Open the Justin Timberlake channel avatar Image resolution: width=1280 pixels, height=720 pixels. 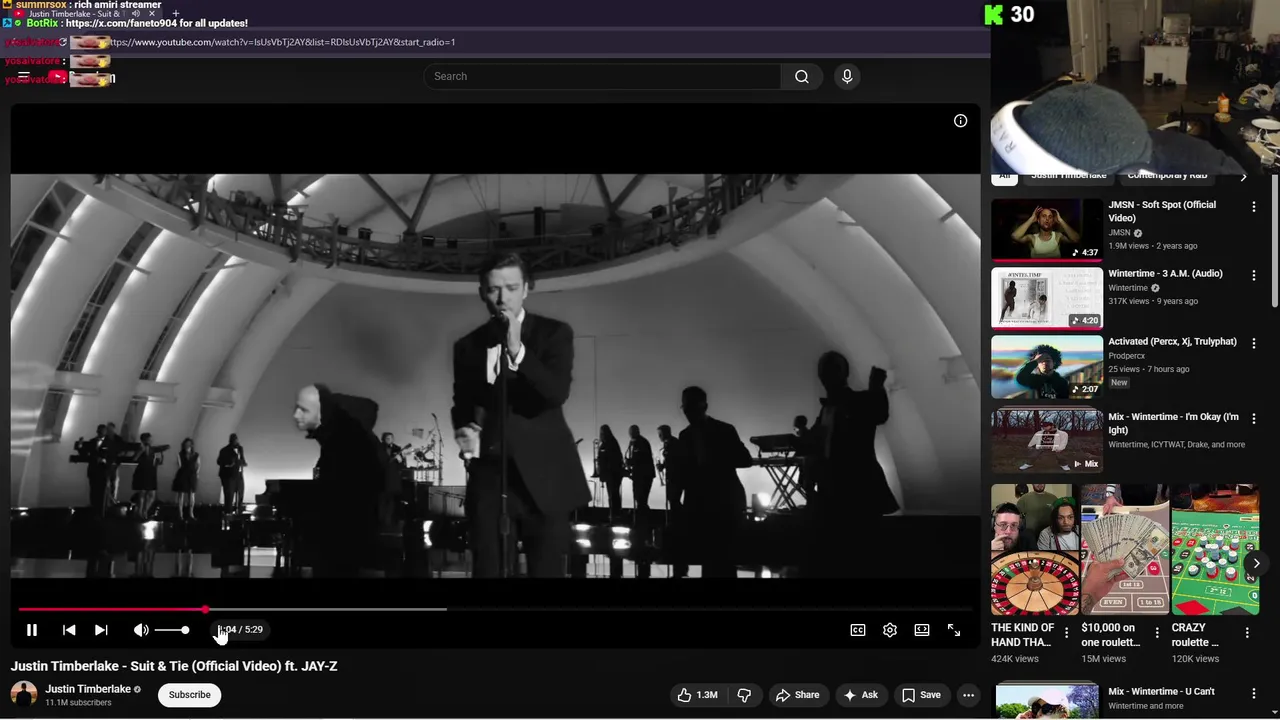coord(24,694)
